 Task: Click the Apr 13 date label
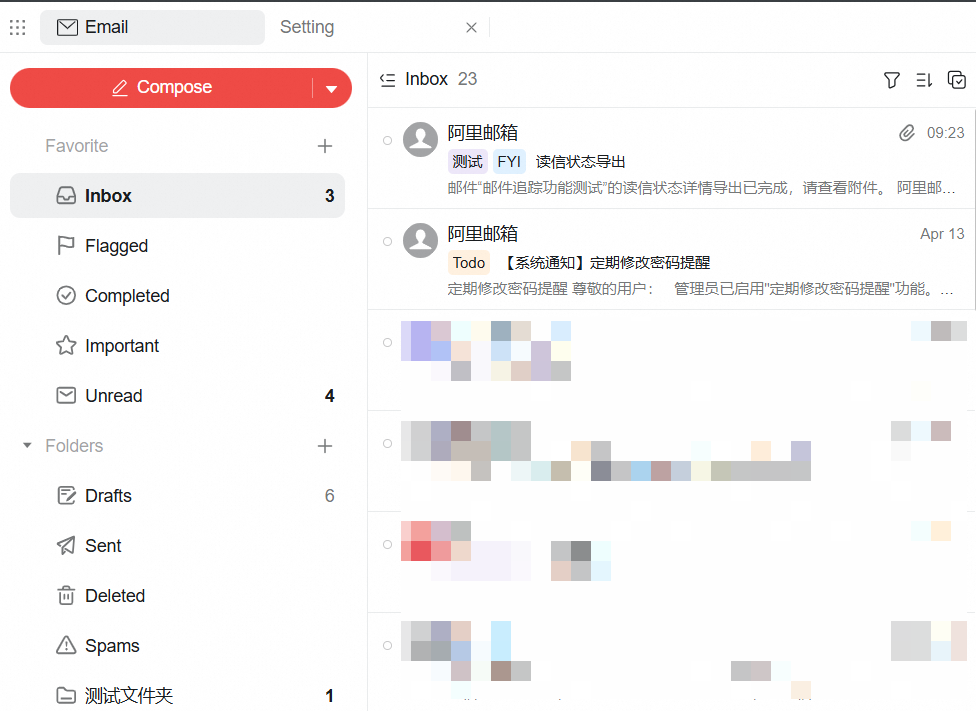[942, 234]
